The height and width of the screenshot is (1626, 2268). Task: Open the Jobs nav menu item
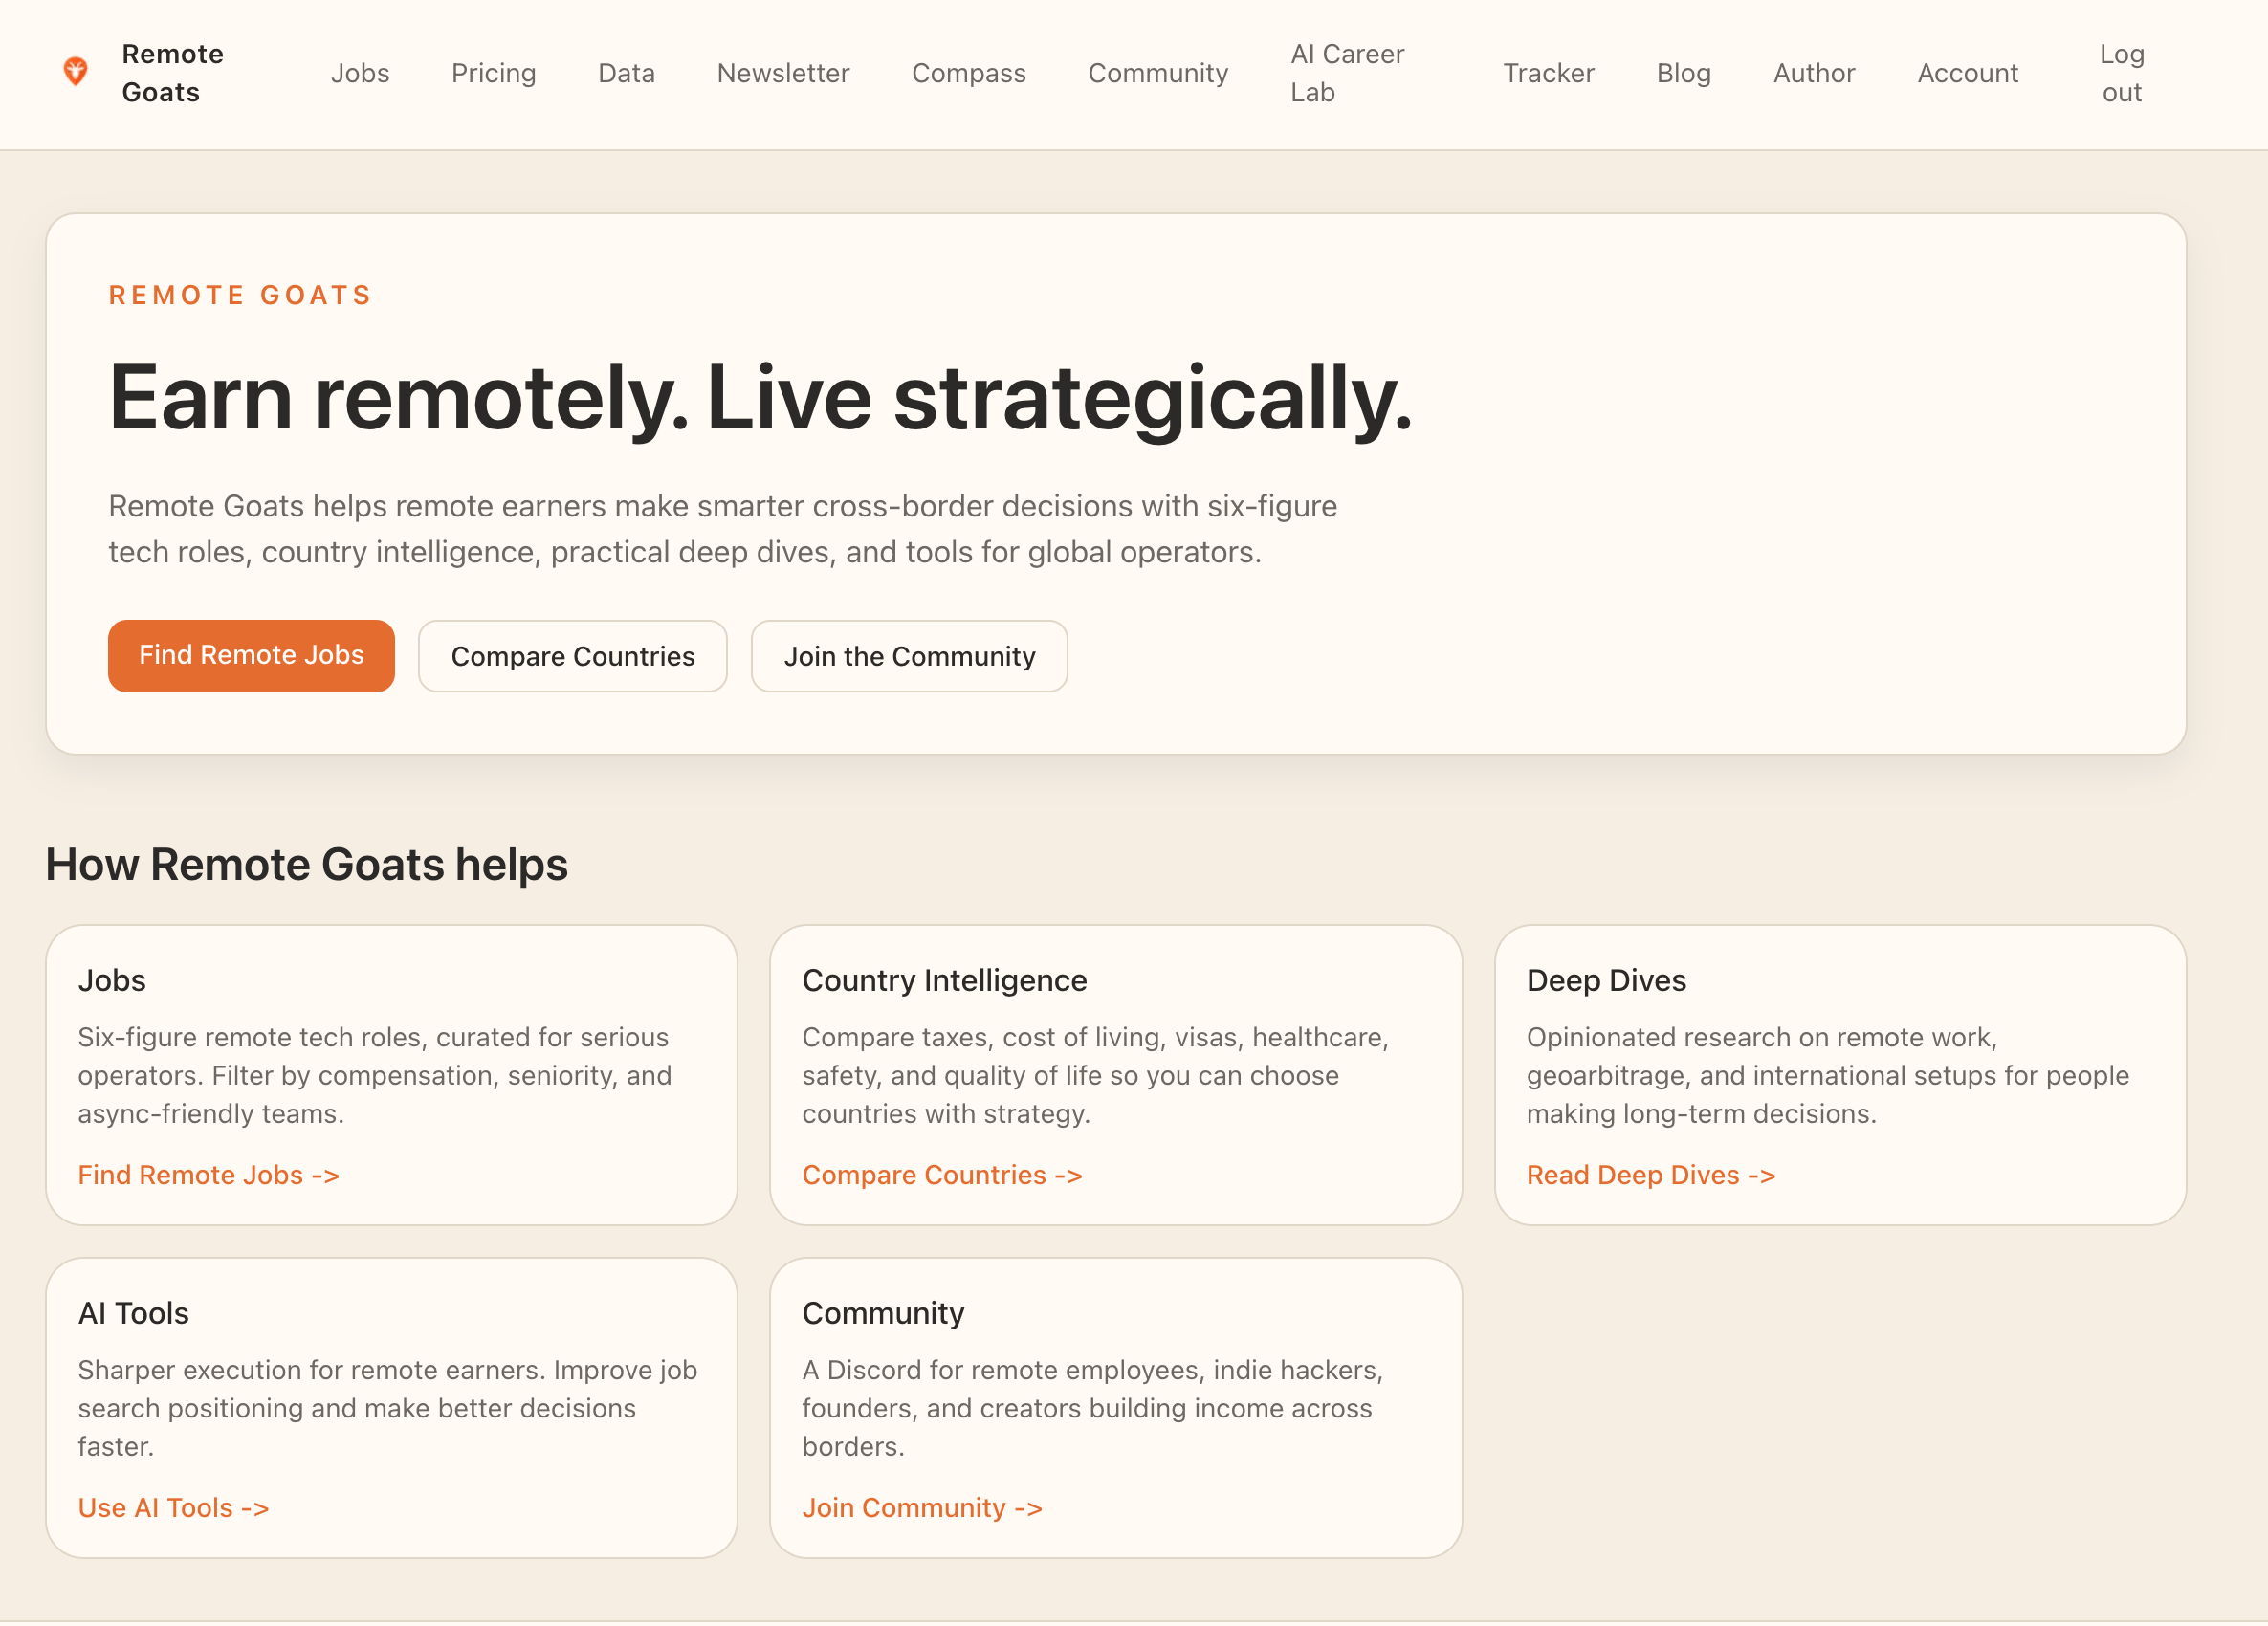(360, 73)
